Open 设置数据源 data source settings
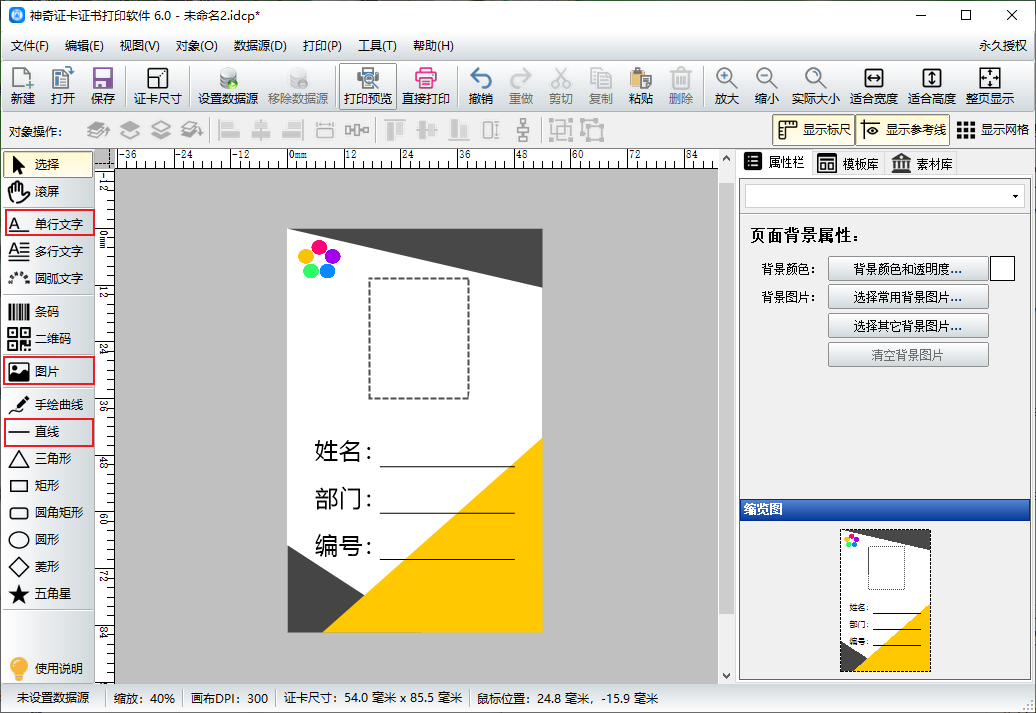This screenshot has height=713, width=1036. point(228,86)
